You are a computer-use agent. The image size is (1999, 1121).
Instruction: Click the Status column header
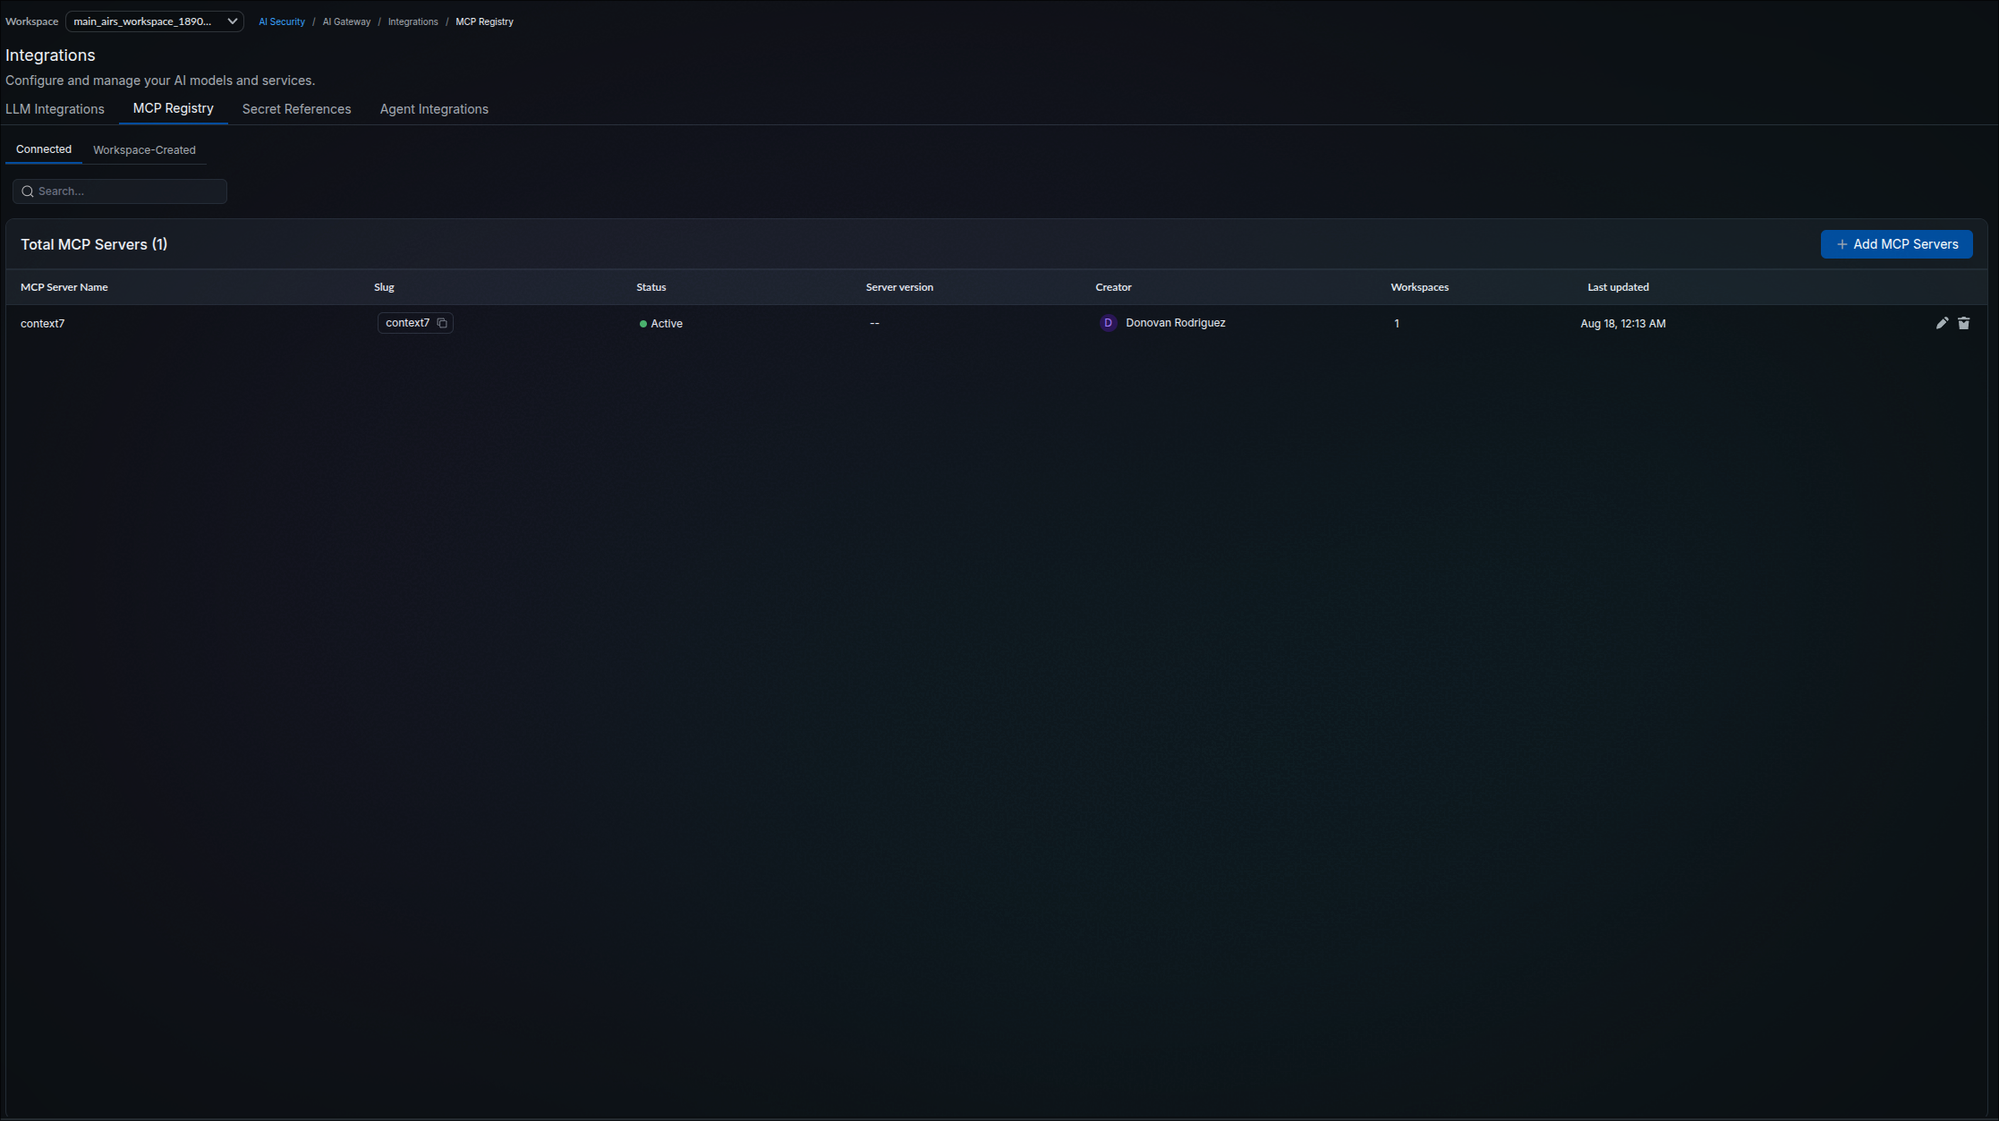pos(651,287)
